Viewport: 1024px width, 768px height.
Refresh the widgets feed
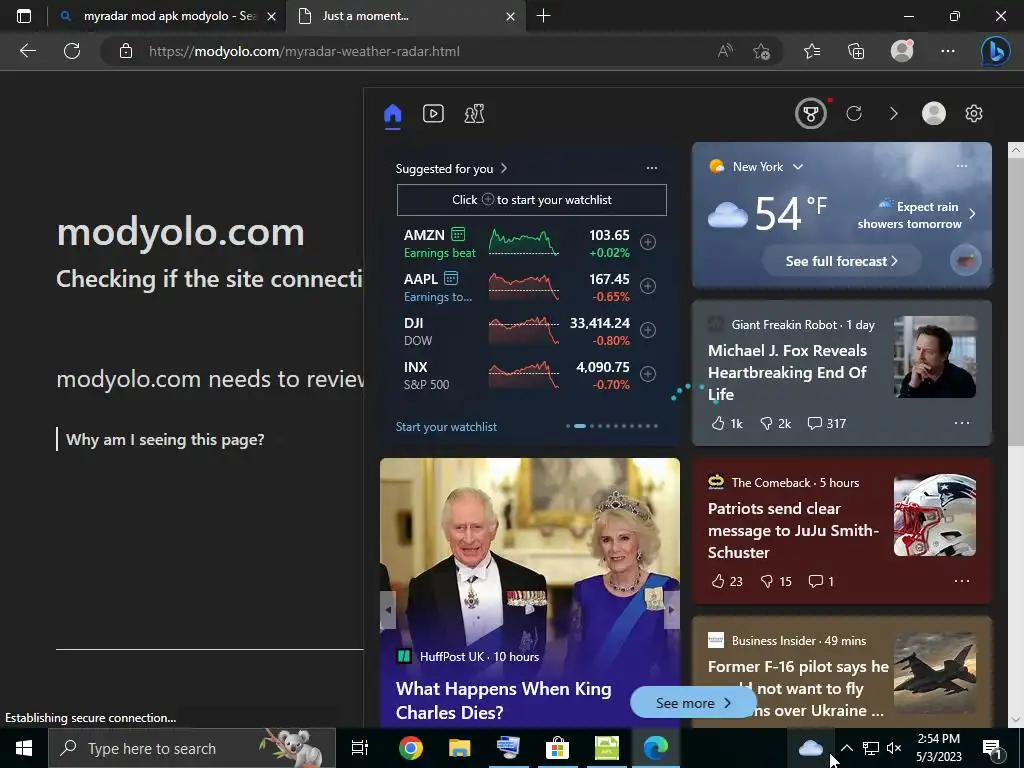click(854, 114)
